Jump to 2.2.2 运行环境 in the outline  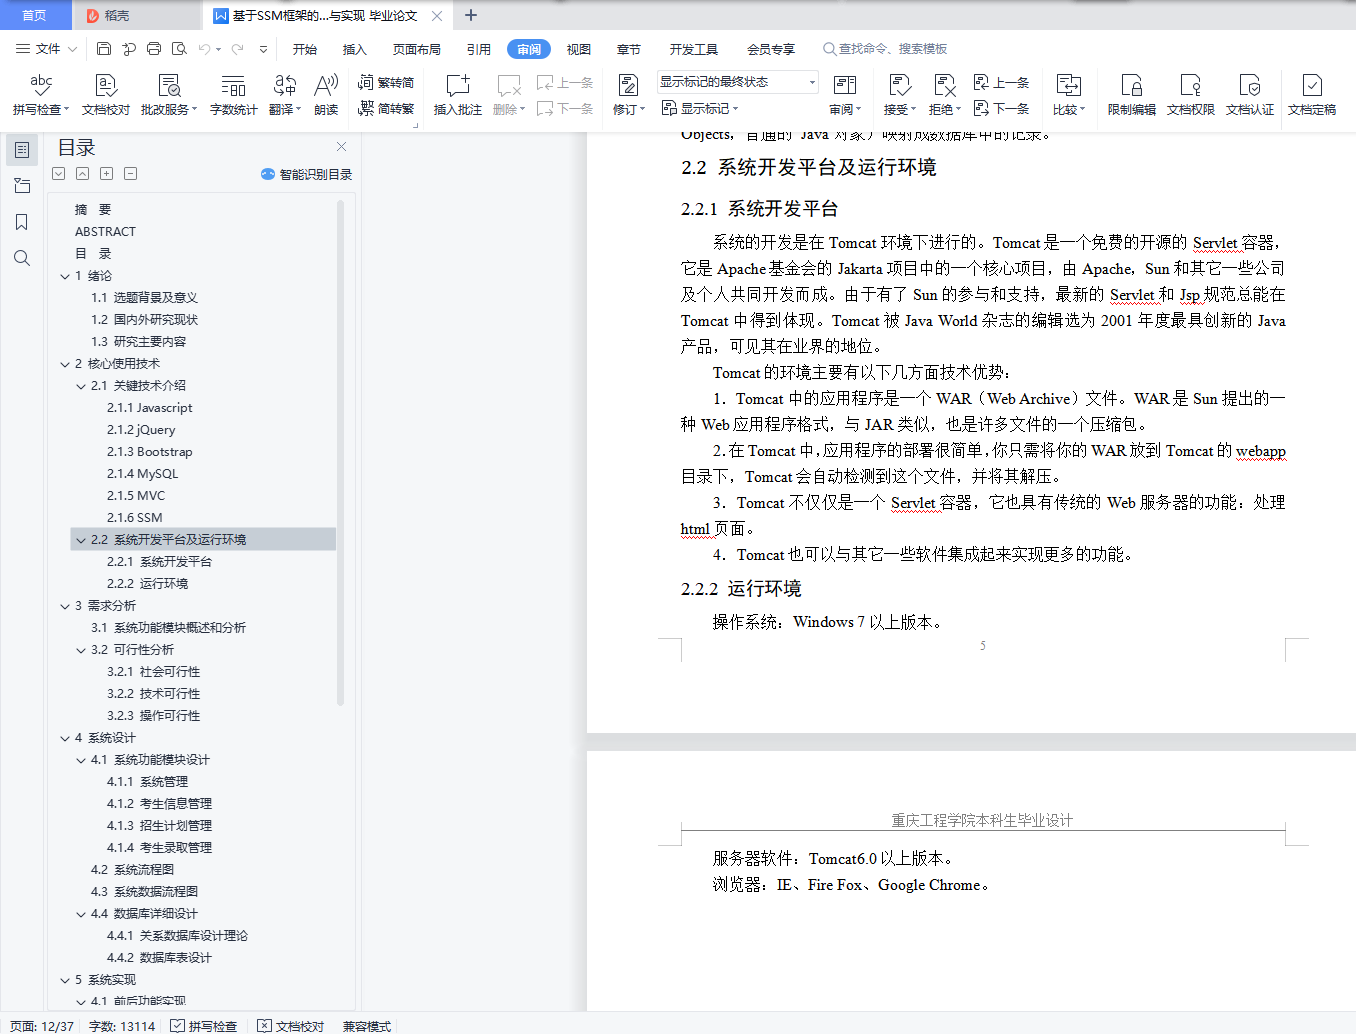[x=147, y=584]
